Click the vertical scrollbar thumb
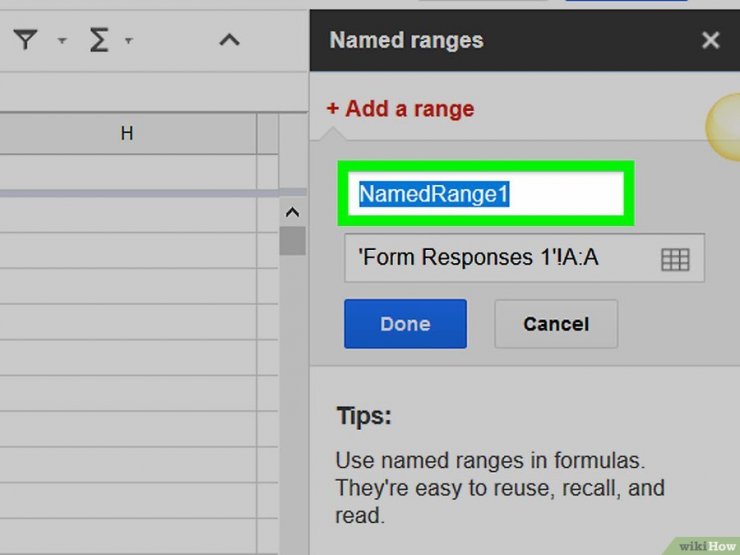The width and height of the screenshot is (740, 555). tap(293, 241)
